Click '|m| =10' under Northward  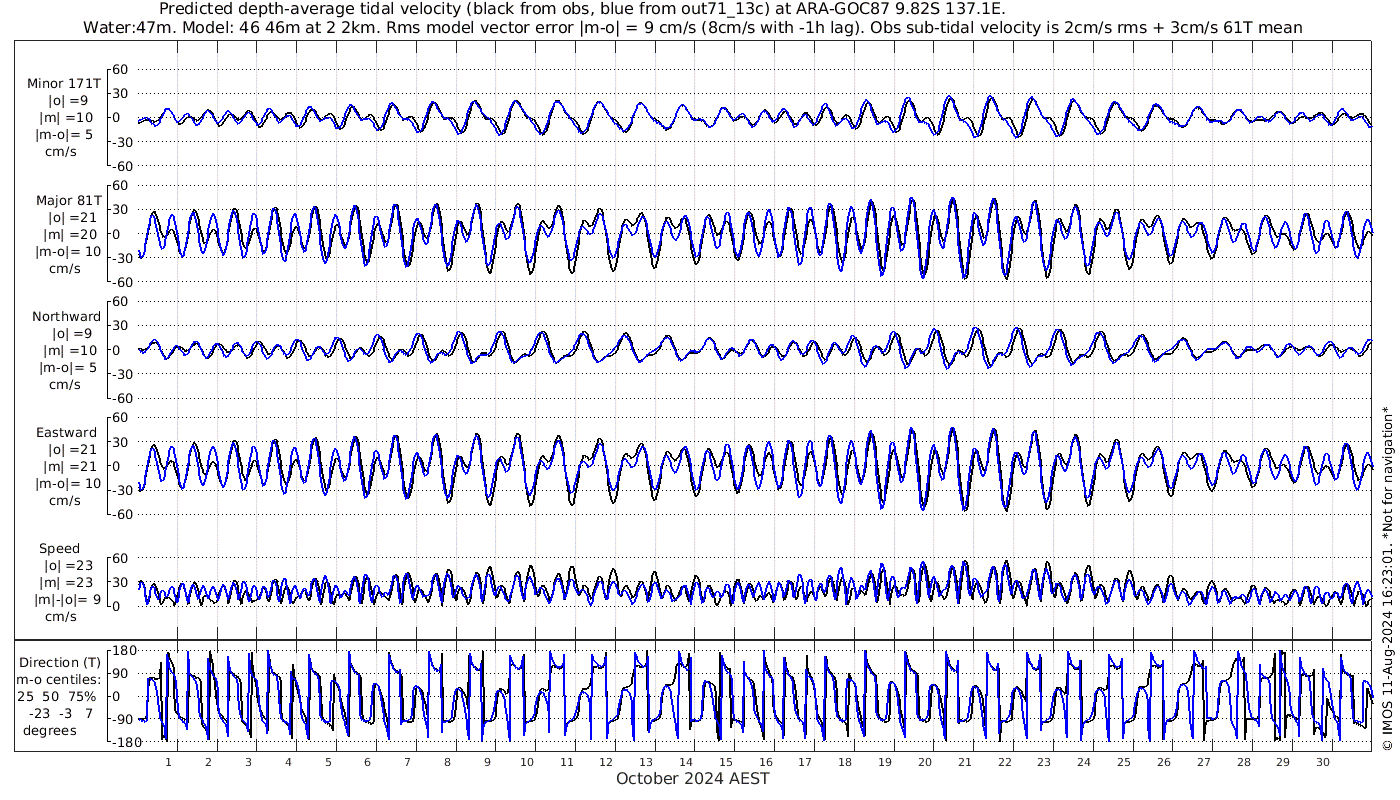70,350
